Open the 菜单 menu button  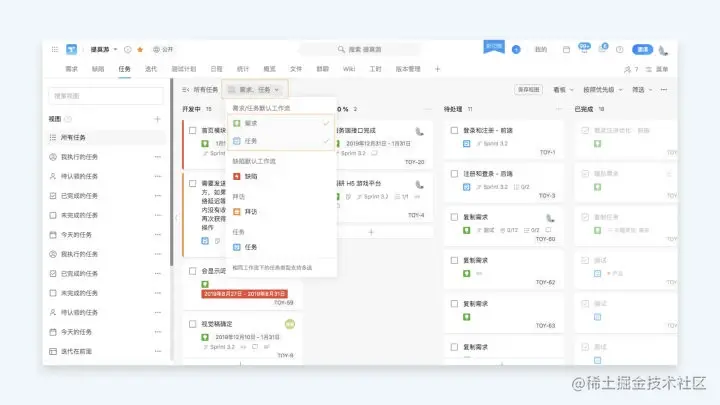(657, 69)
